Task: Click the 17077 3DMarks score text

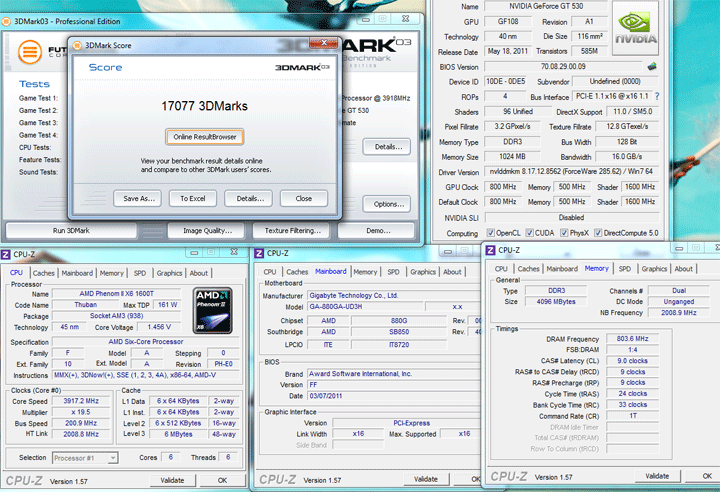Action: [204, 106]
